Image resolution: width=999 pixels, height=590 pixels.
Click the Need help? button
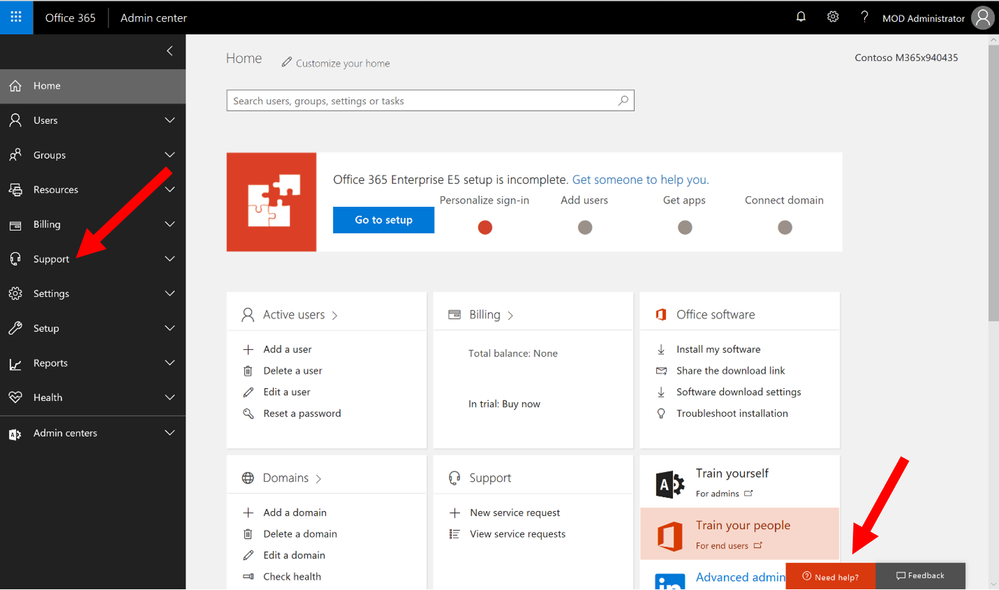[831, 576]
